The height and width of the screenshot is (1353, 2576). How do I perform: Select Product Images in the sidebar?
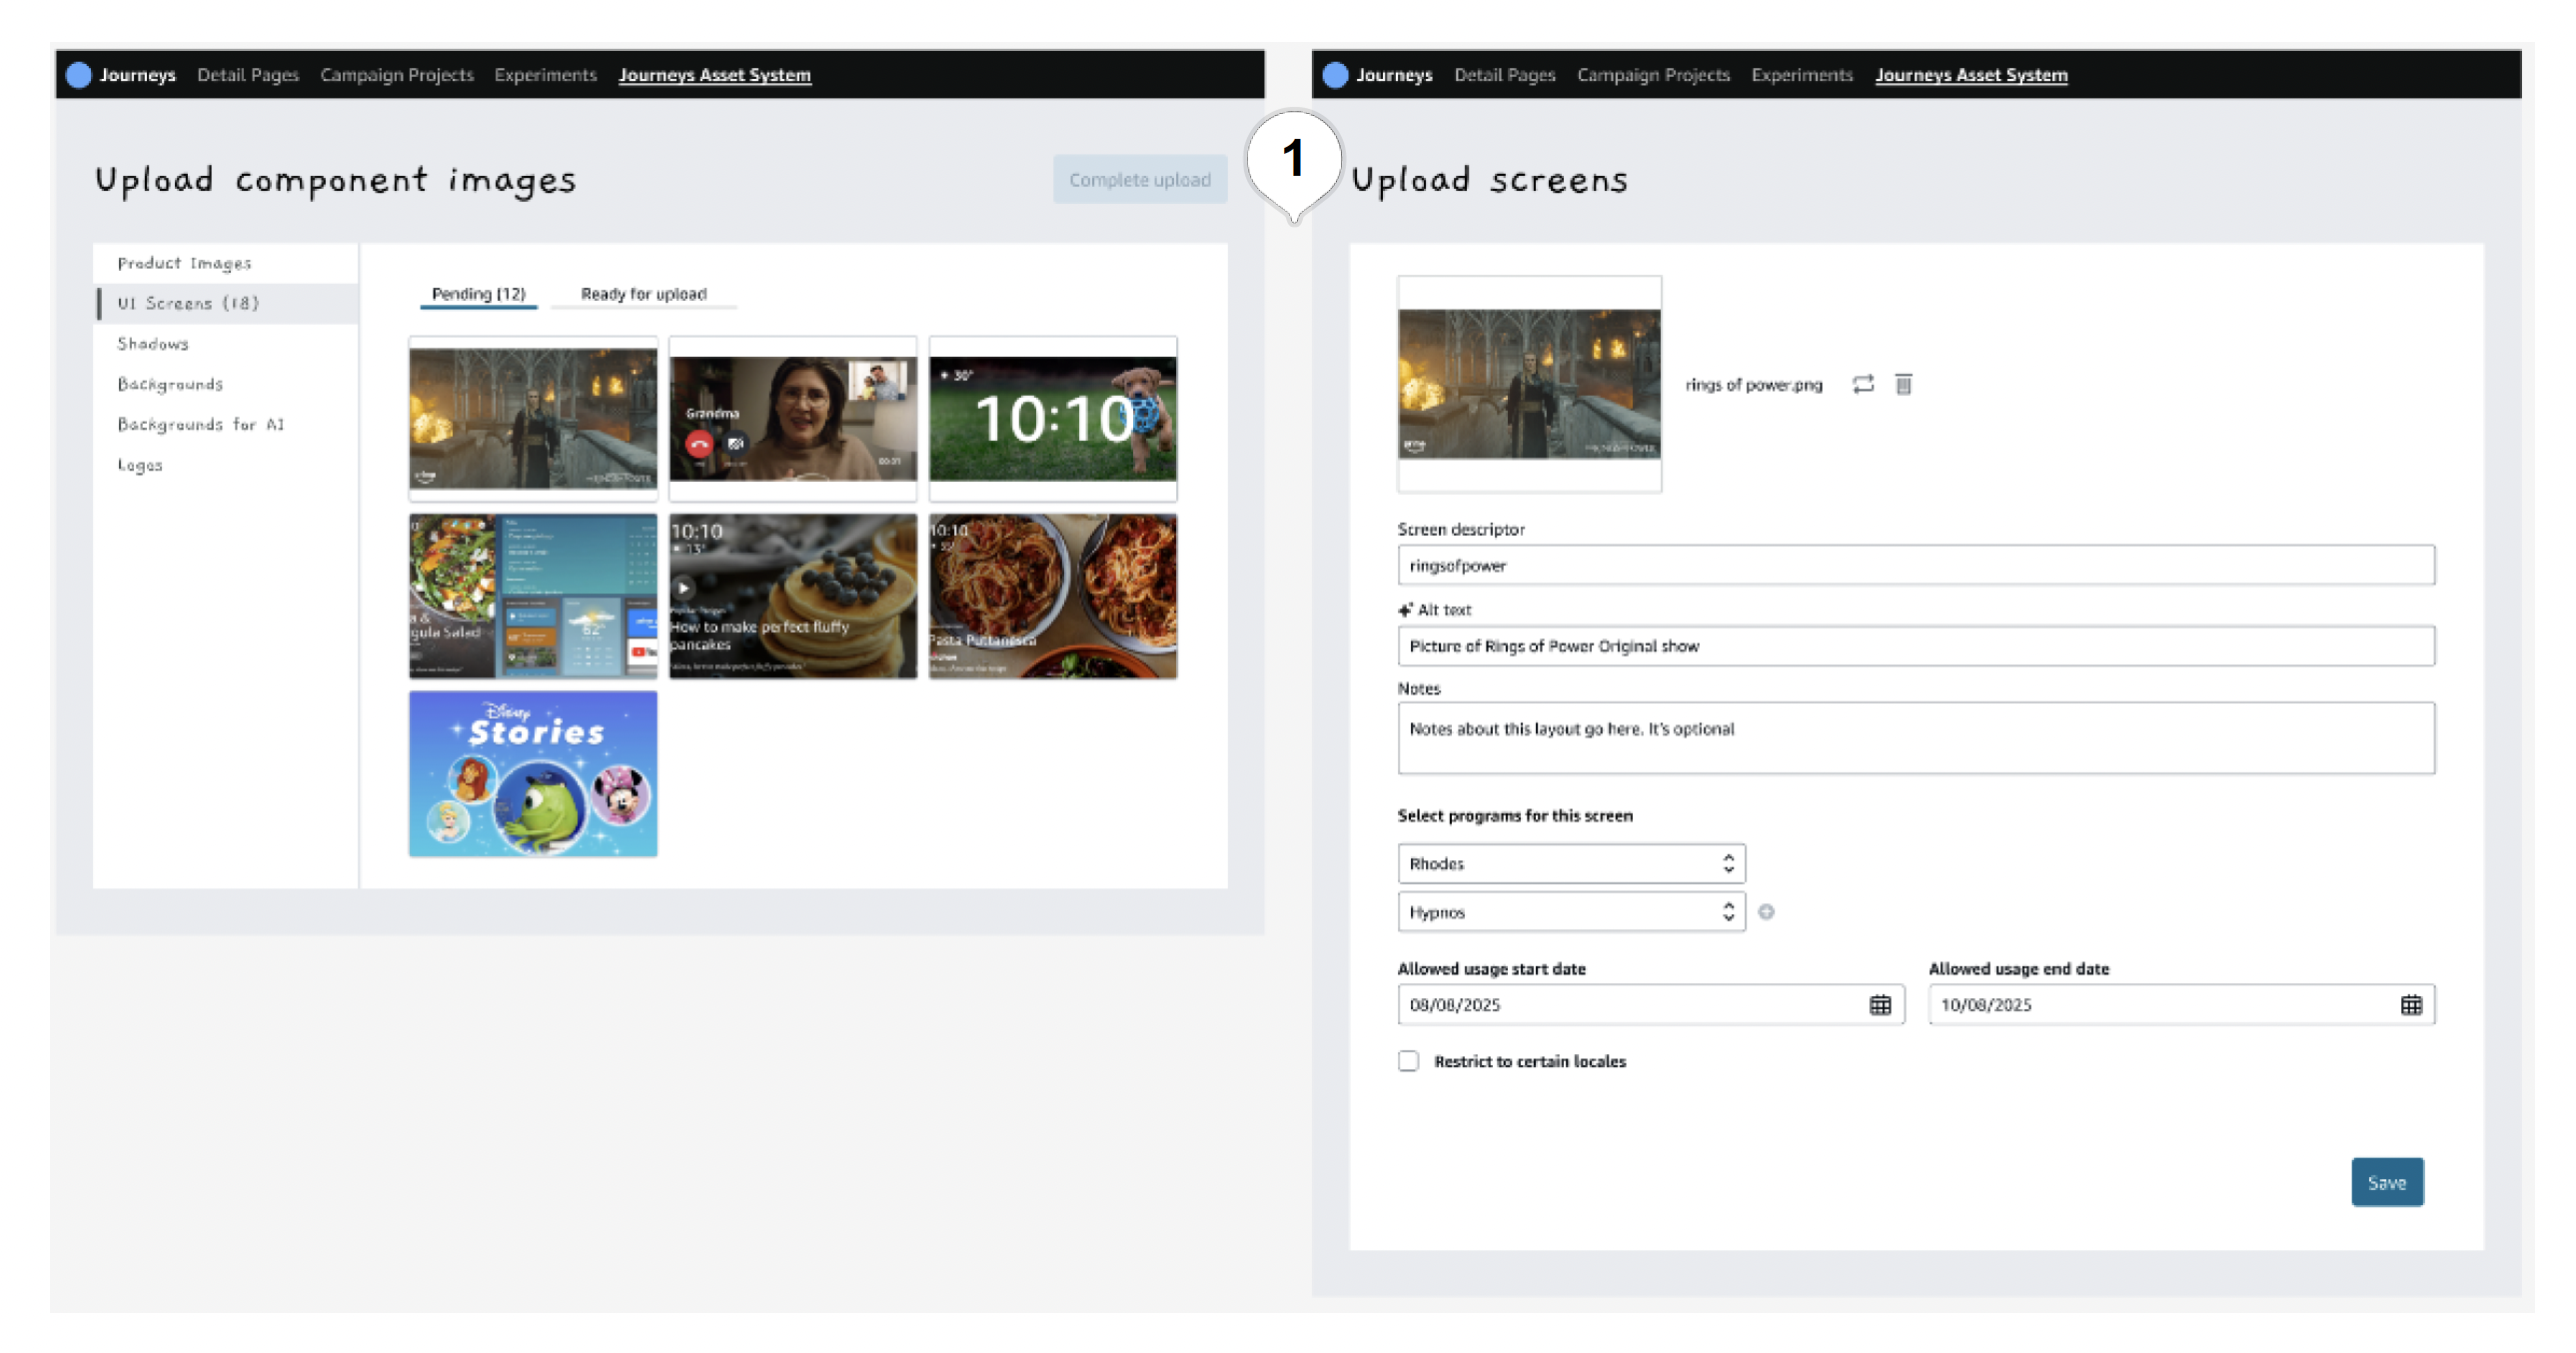(x=225, y=263)
